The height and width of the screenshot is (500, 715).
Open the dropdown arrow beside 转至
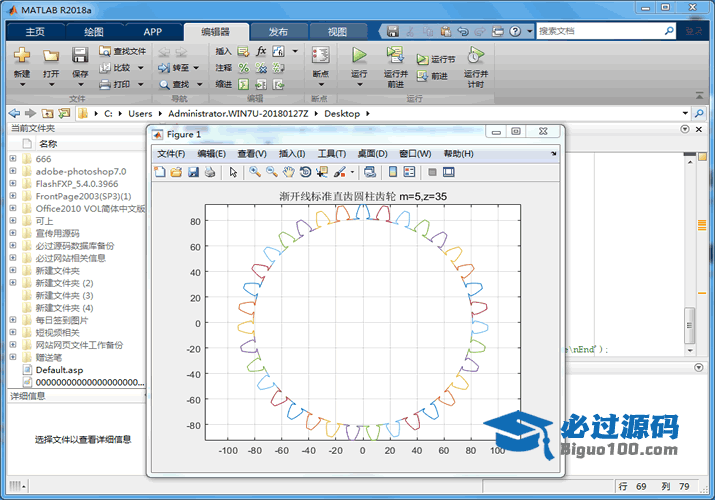(x=196, y=68)
